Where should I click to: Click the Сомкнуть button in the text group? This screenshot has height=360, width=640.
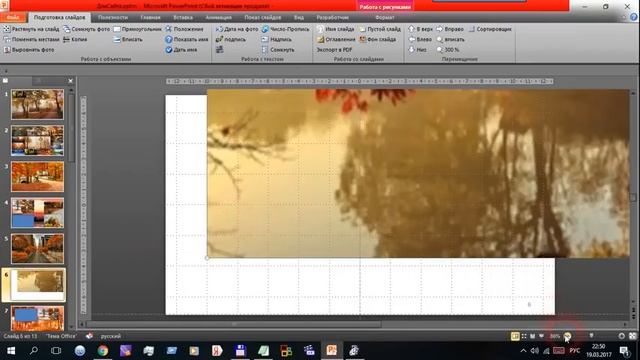278,49
